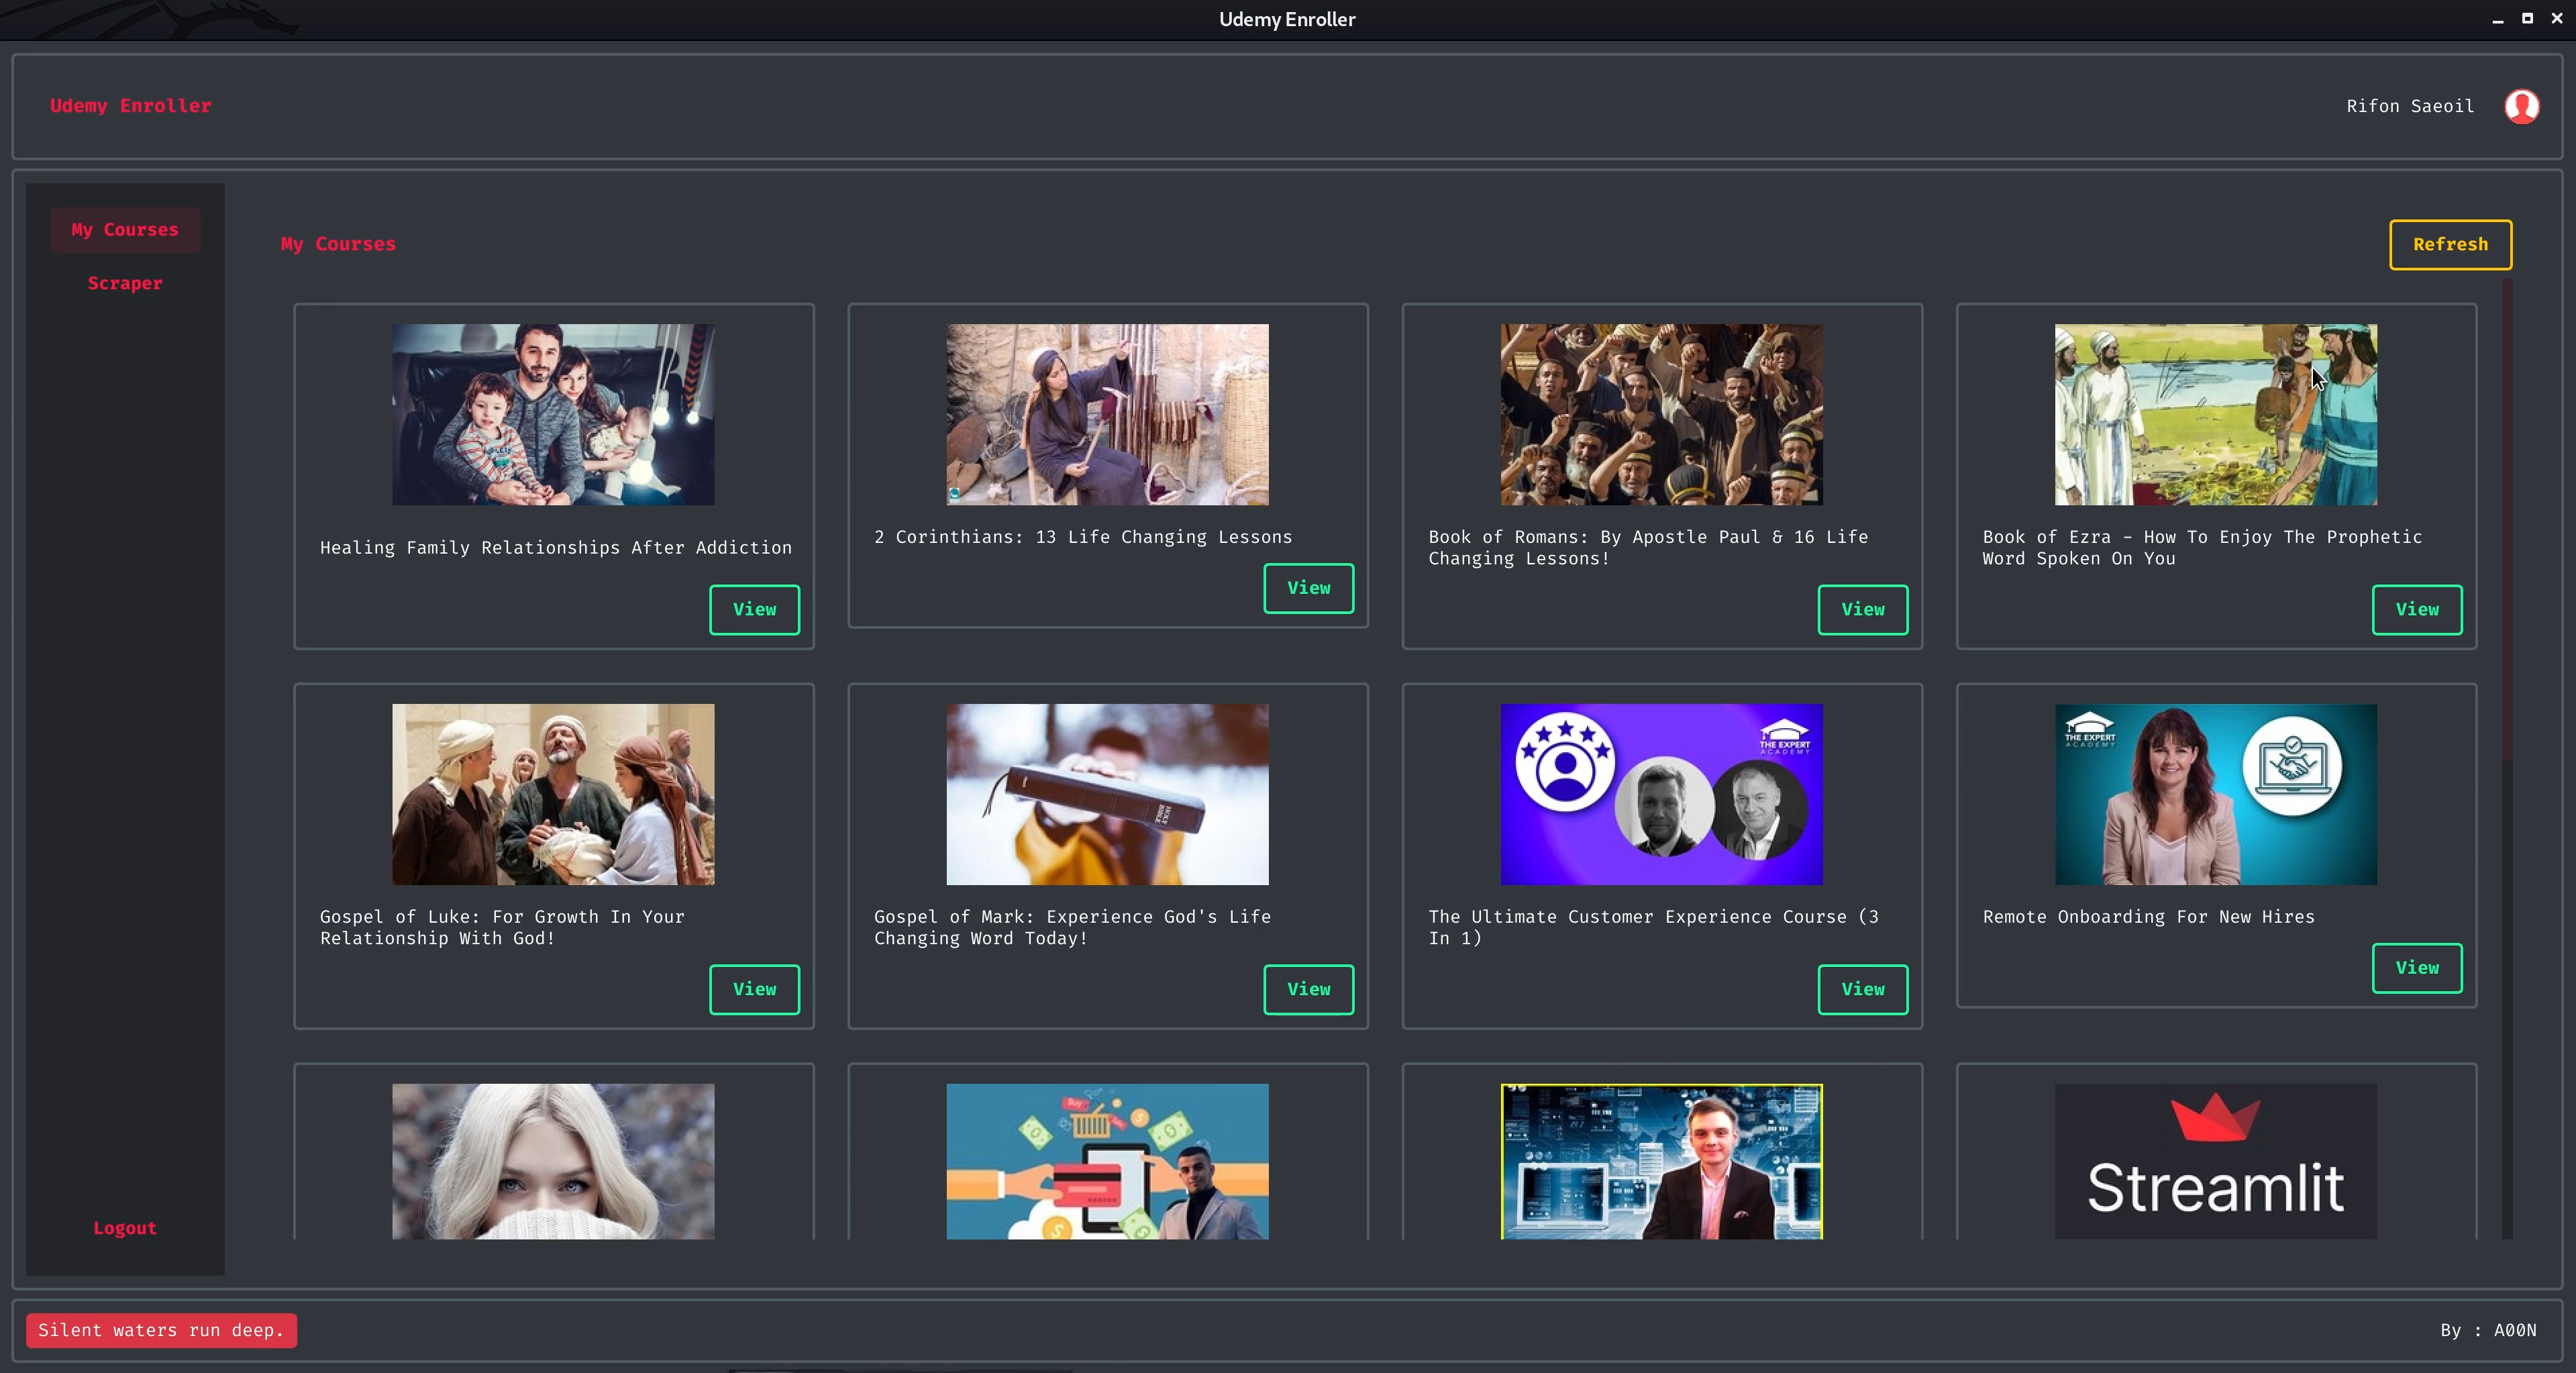View the Book of Ezra course
Viewport: 2576px width, 1373px height.
[2416, 610]
